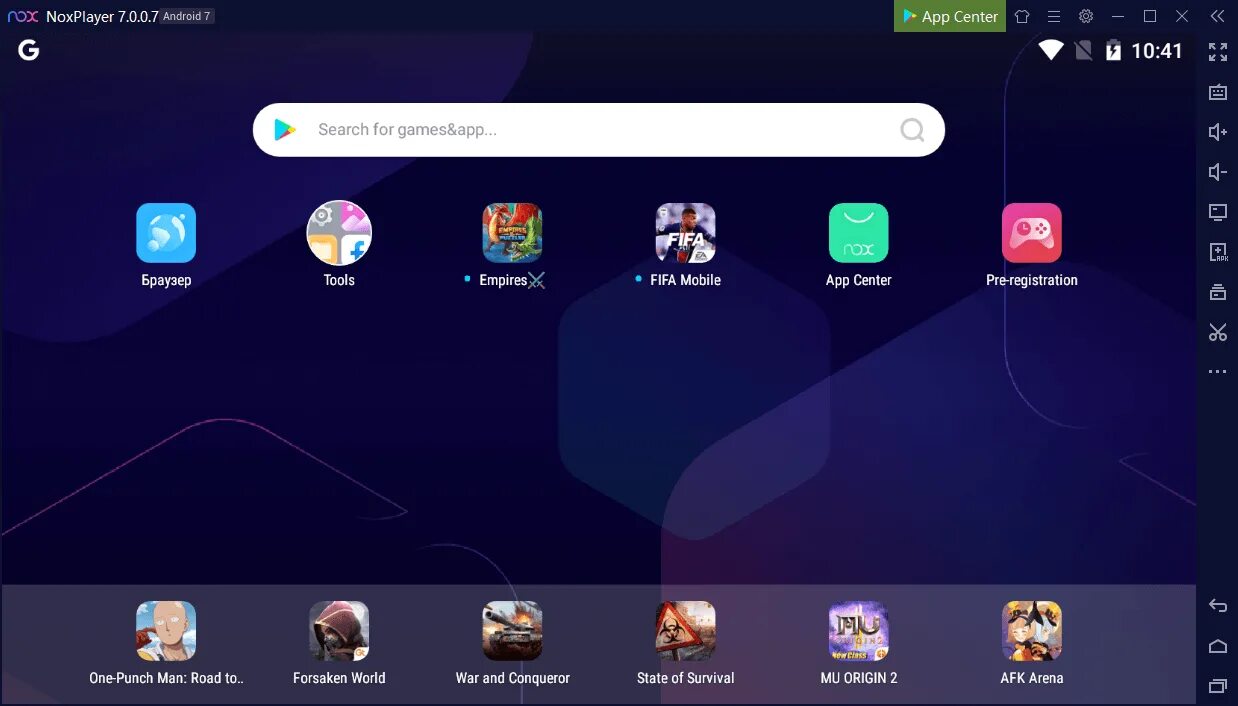Launch One-Punch Man: Road to.. game
The height and width of the screenshot is (706, 1238).
(166, 631)
